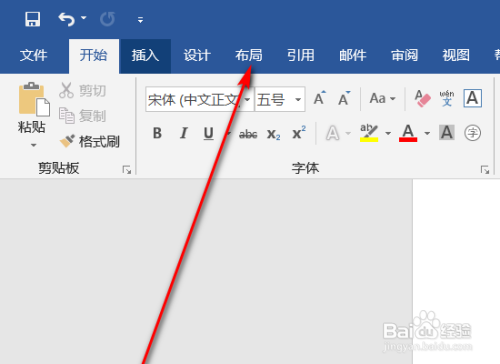Apply the red font color

[x=408, y=133]
